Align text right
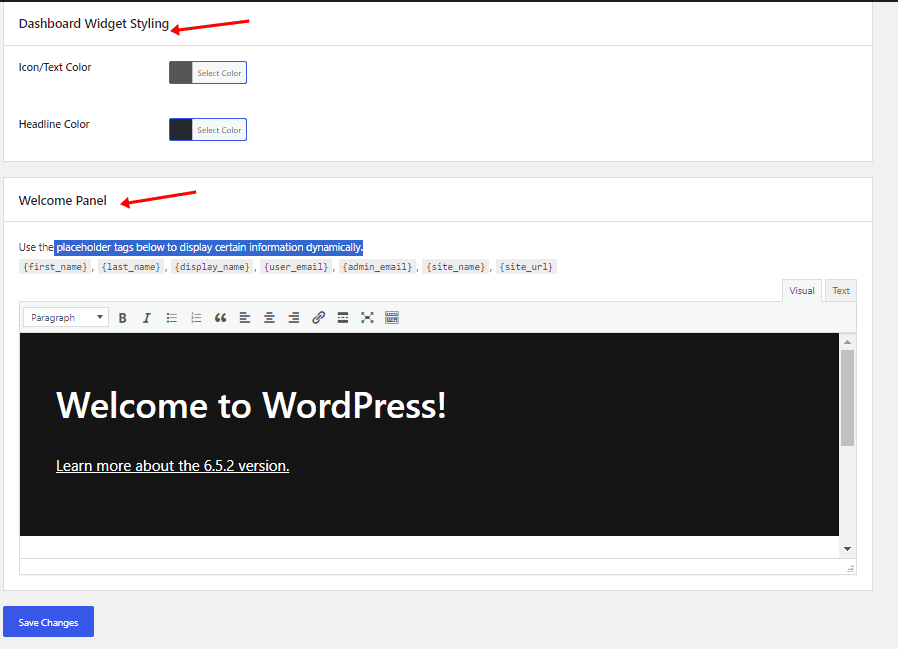 (x=294, y=318)
